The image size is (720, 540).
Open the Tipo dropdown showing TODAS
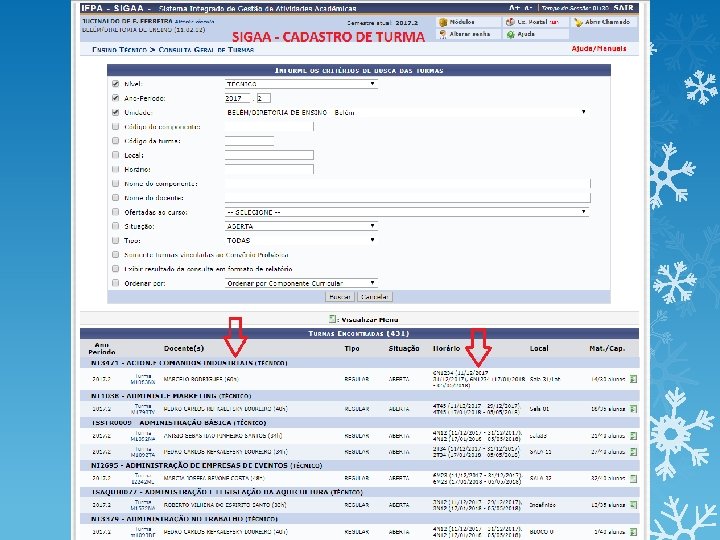pos(301,240)
